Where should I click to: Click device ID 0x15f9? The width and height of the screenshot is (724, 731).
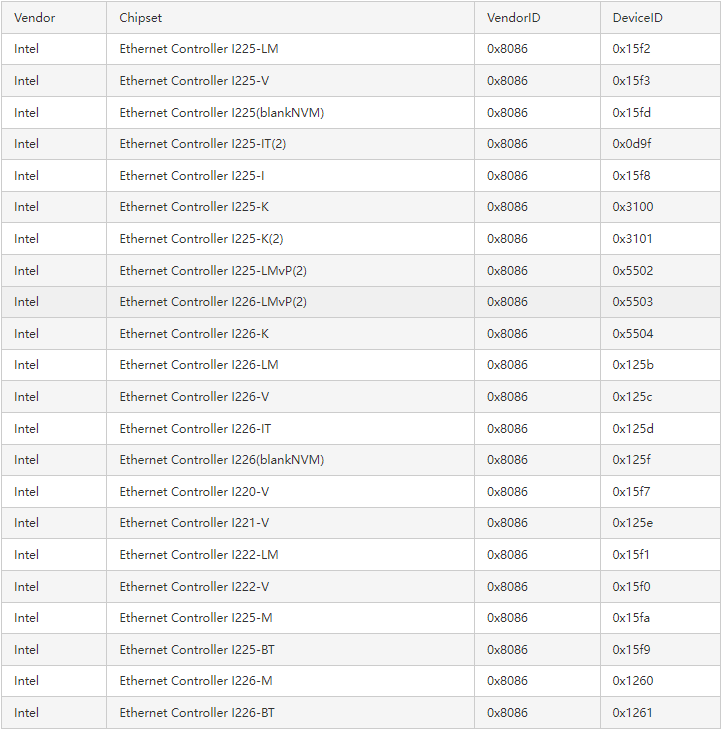(631, 649)
